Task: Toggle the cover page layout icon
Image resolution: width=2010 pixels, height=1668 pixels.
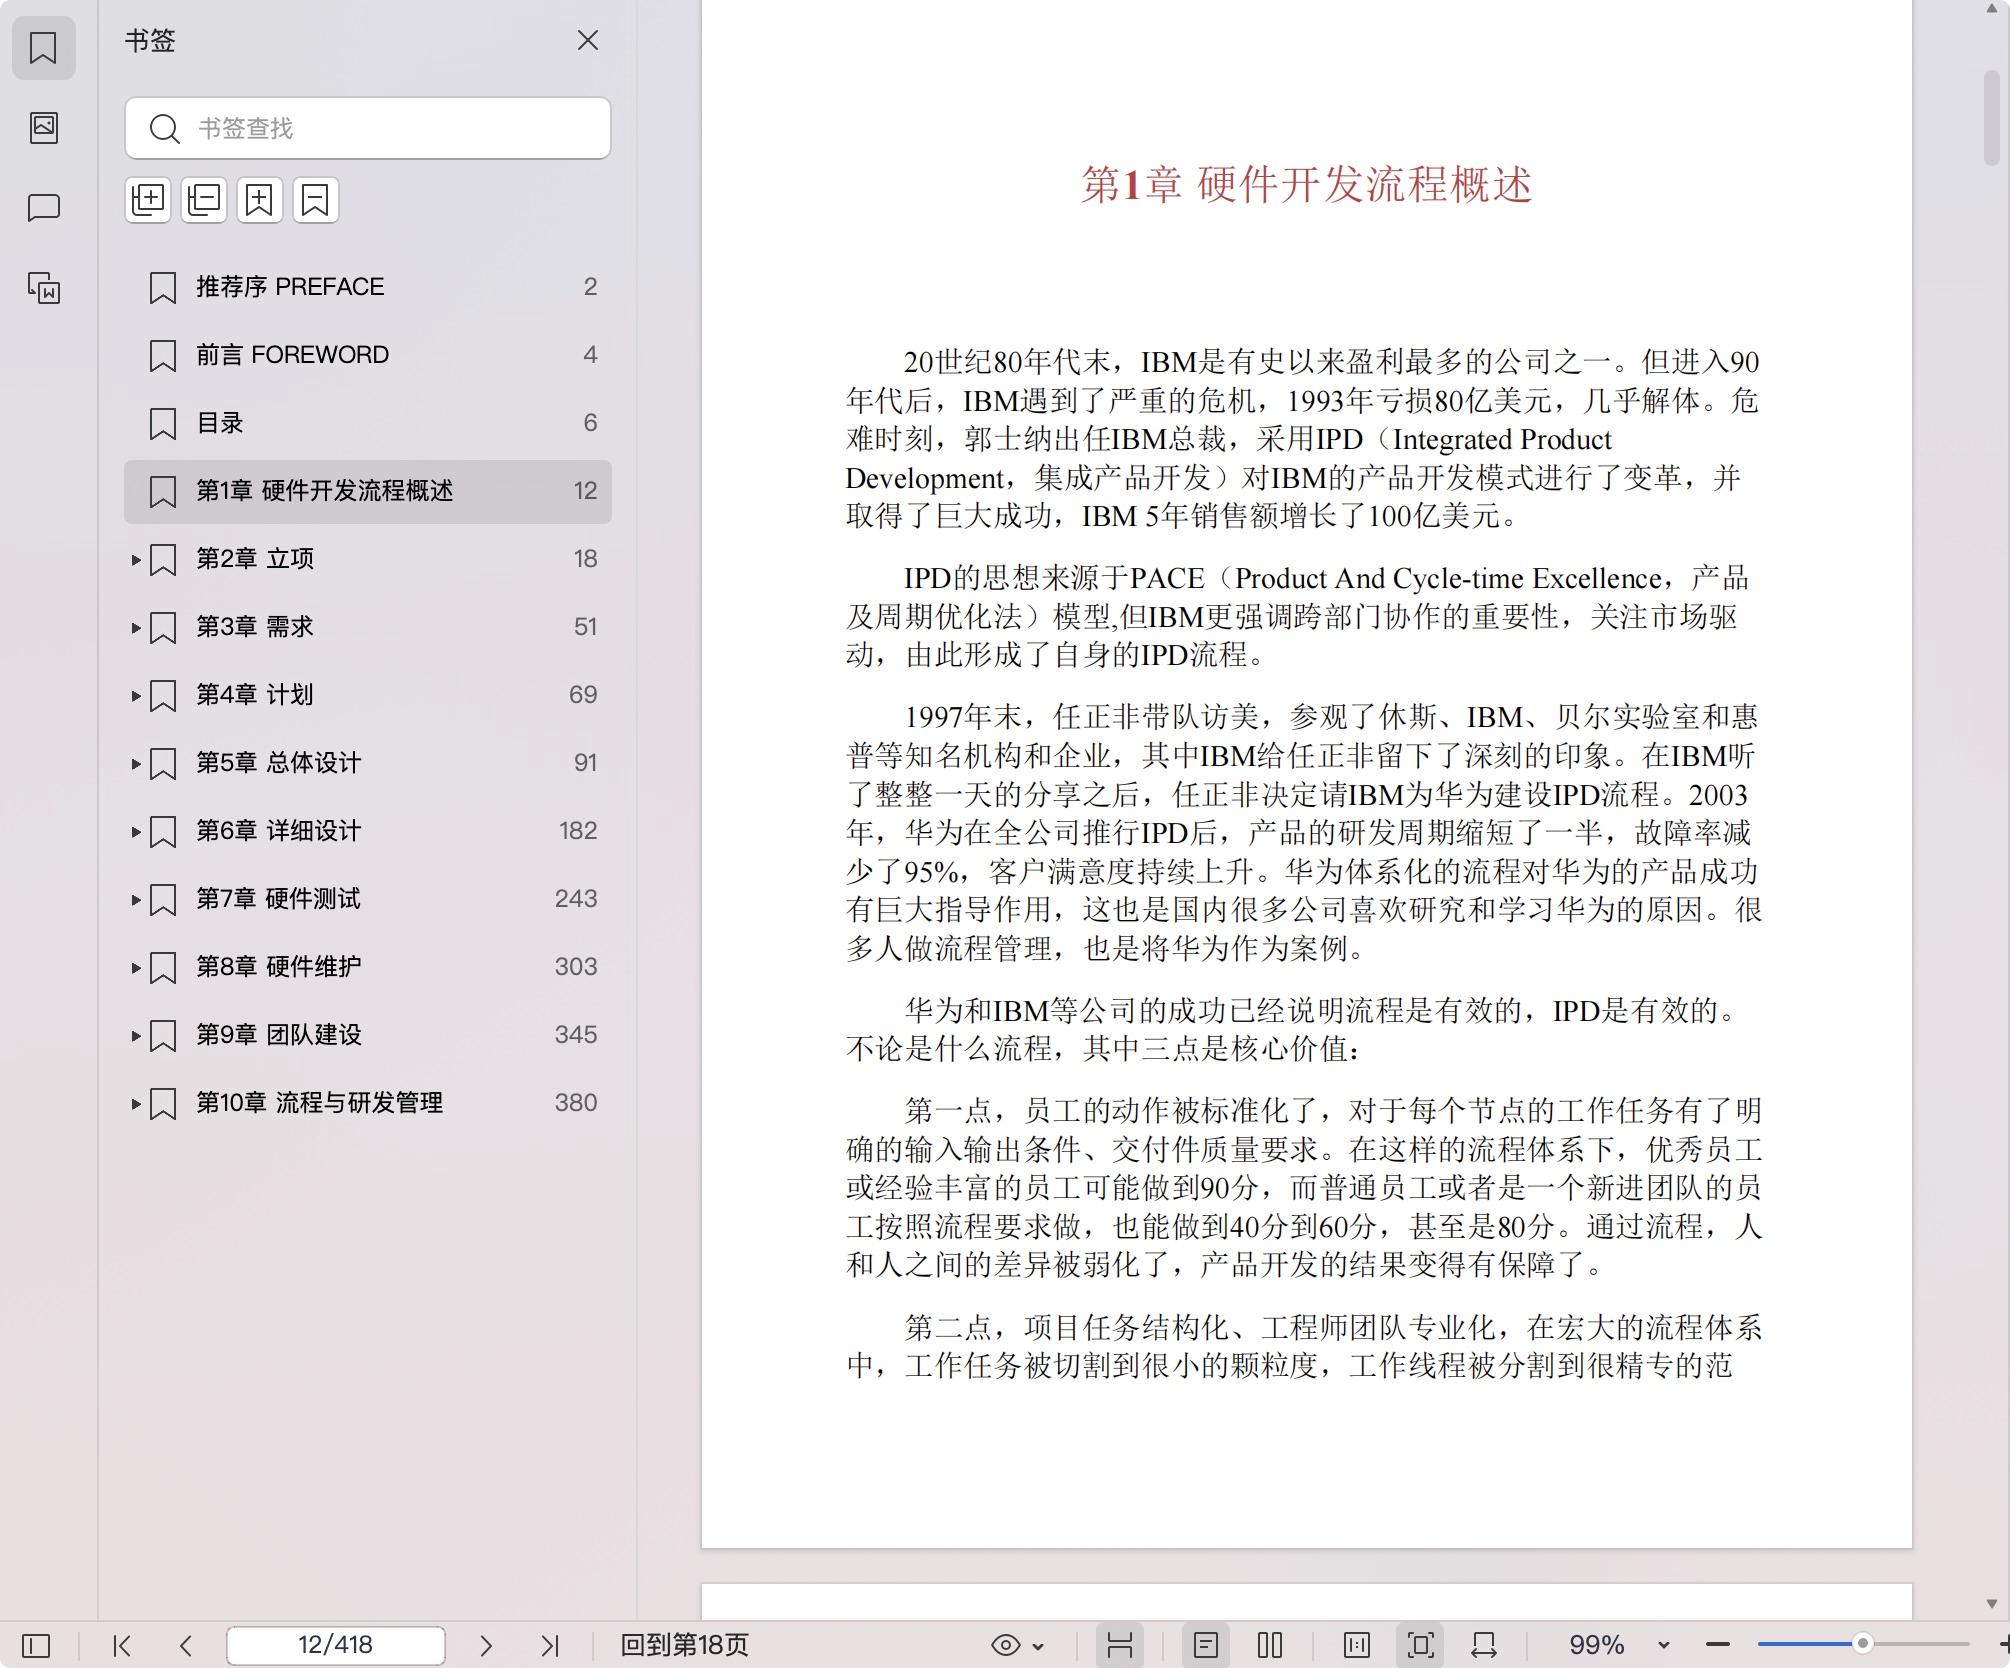Action: point(1357,1645)
